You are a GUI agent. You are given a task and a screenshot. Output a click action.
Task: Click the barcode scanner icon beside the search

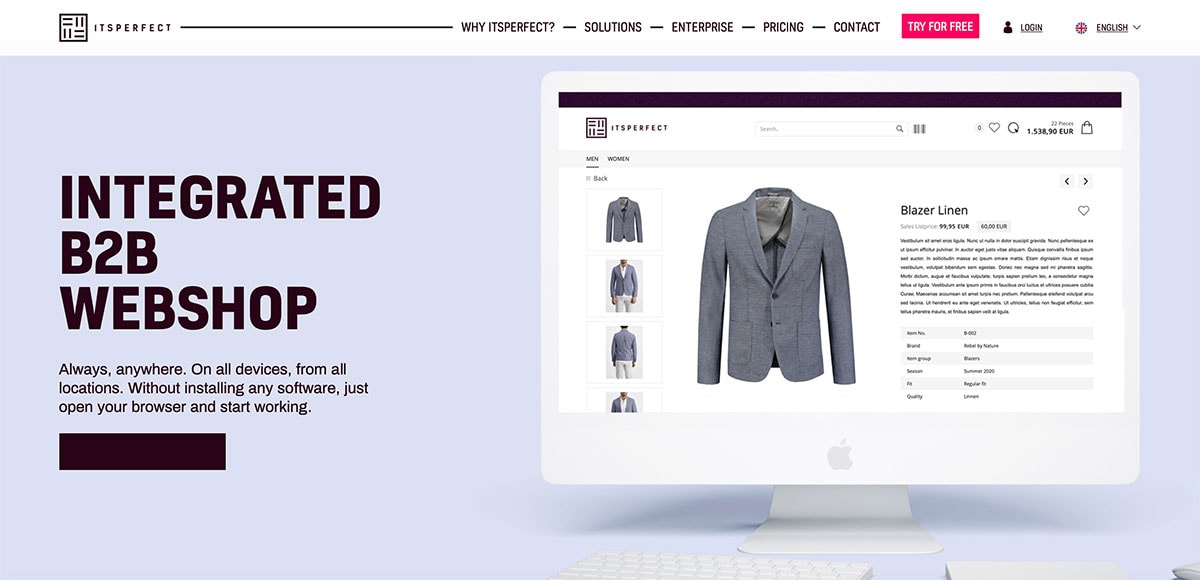[919, 129]
